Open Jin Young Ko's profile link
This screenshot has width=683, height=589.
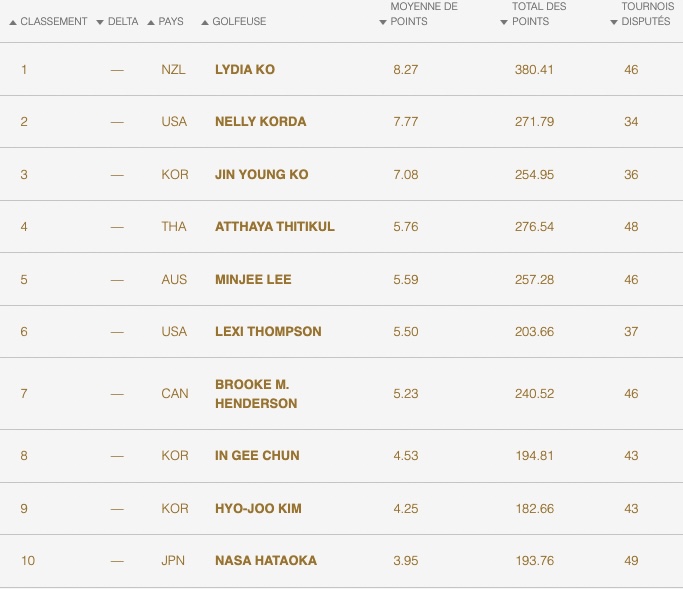click(261, 175)
